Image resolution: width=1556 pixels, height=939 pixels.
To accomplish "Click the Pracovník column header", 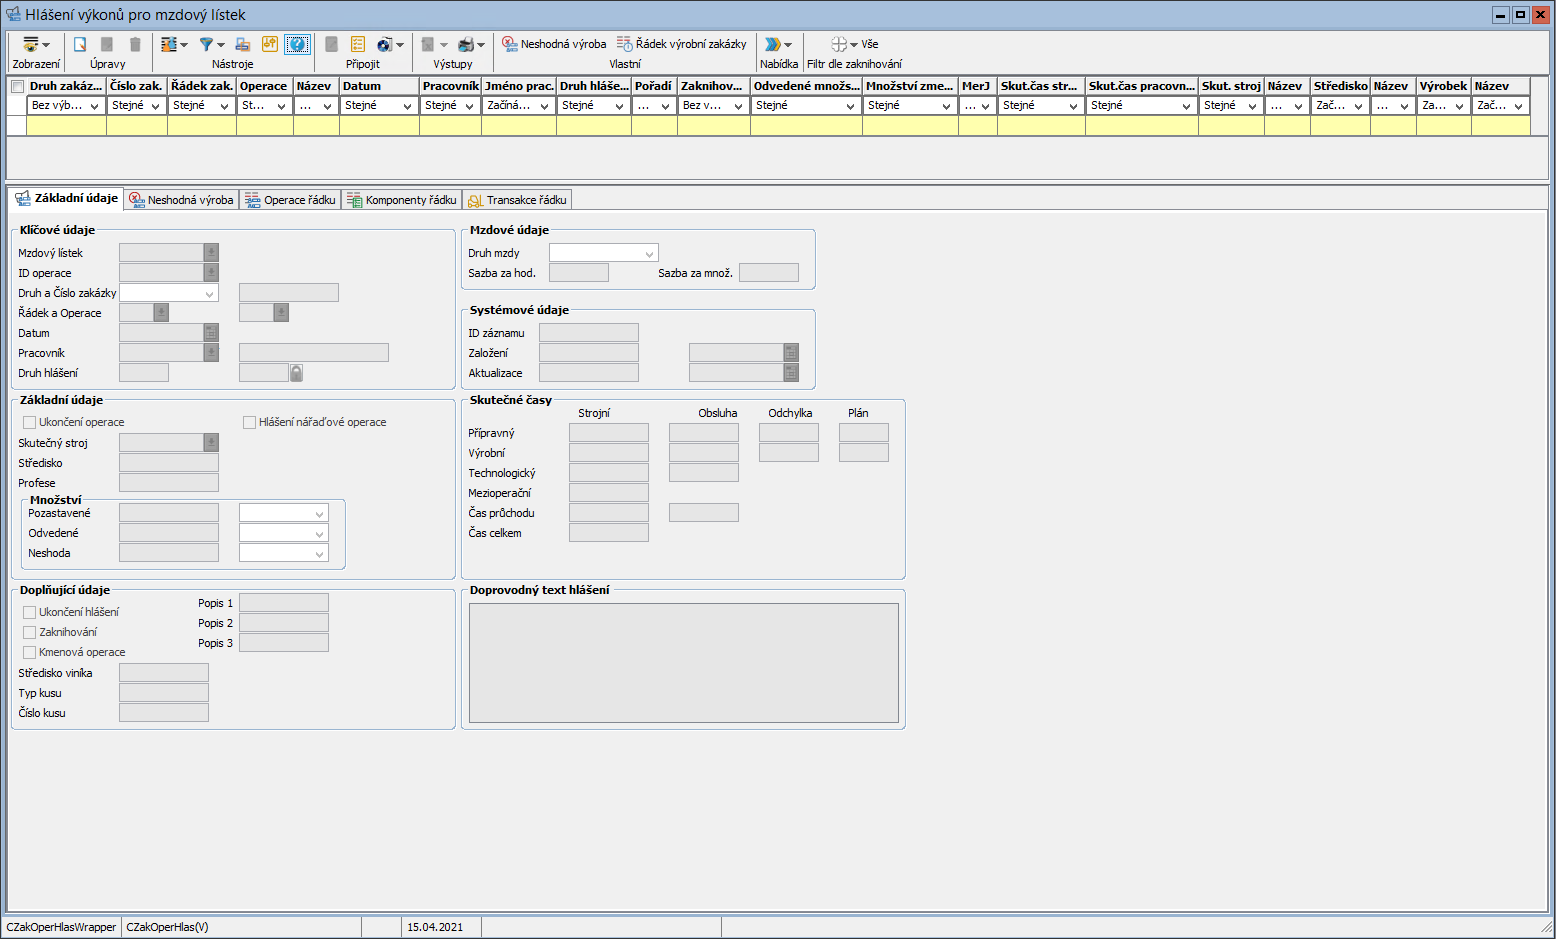I will (x=450, y=86).
